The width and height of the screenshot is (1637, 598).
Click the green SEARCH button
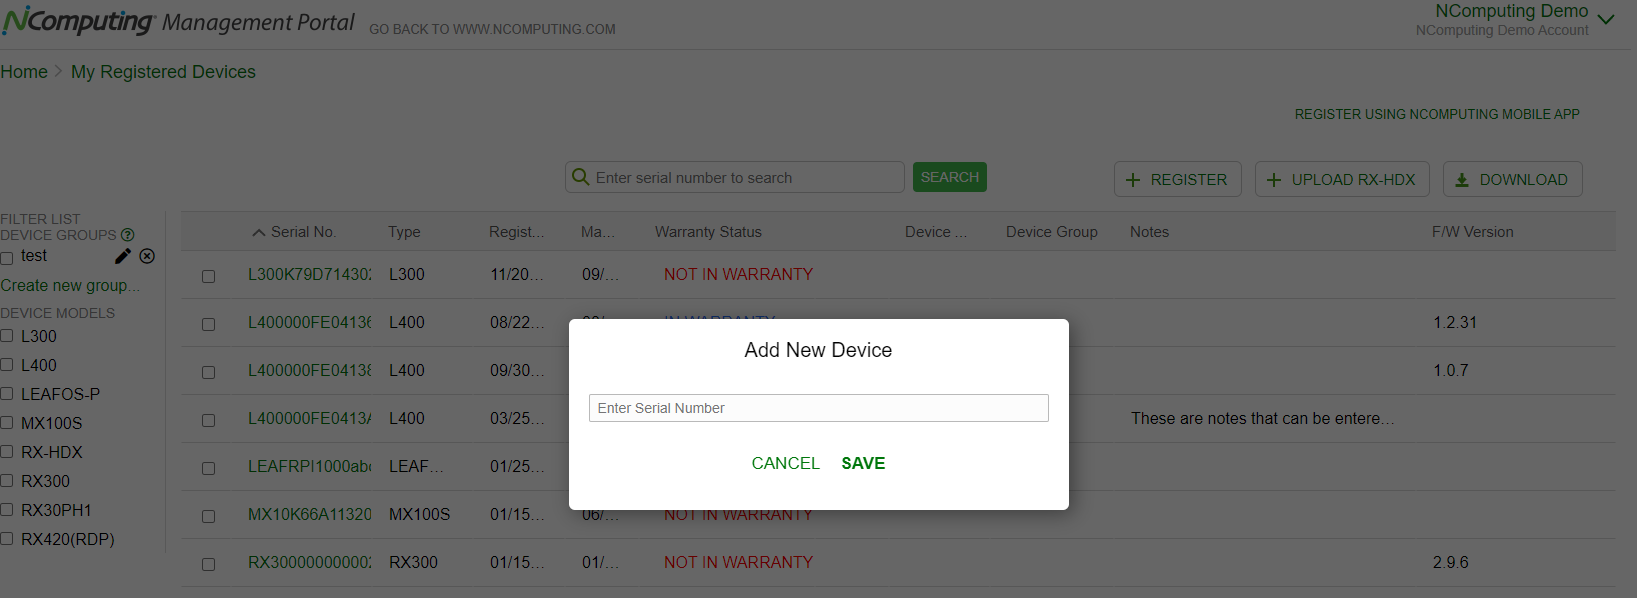(x=950, y=177)
